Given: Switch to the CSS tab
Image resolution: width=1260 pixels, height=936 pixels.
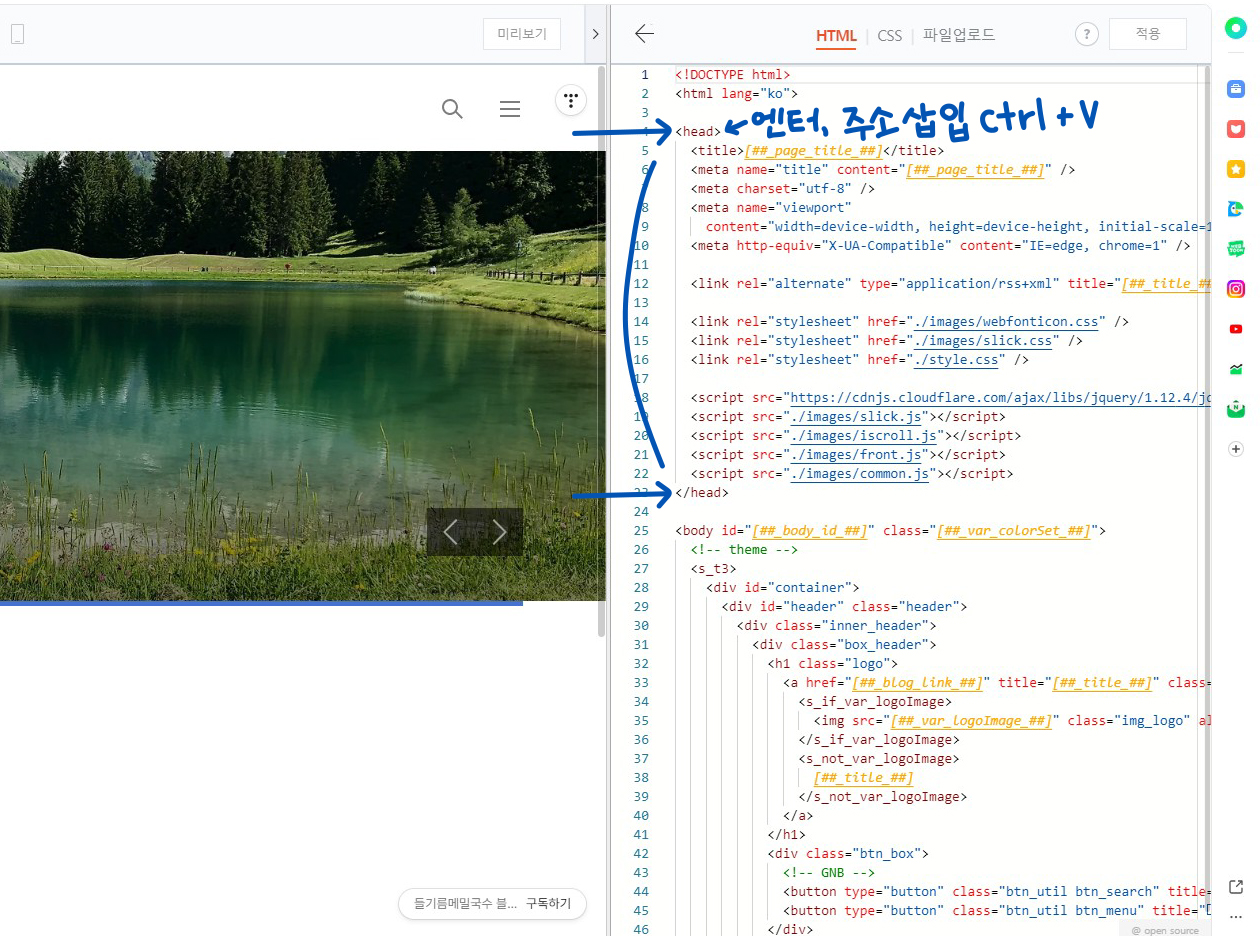Looking at the screenshot, I should [x=890, y=36].
